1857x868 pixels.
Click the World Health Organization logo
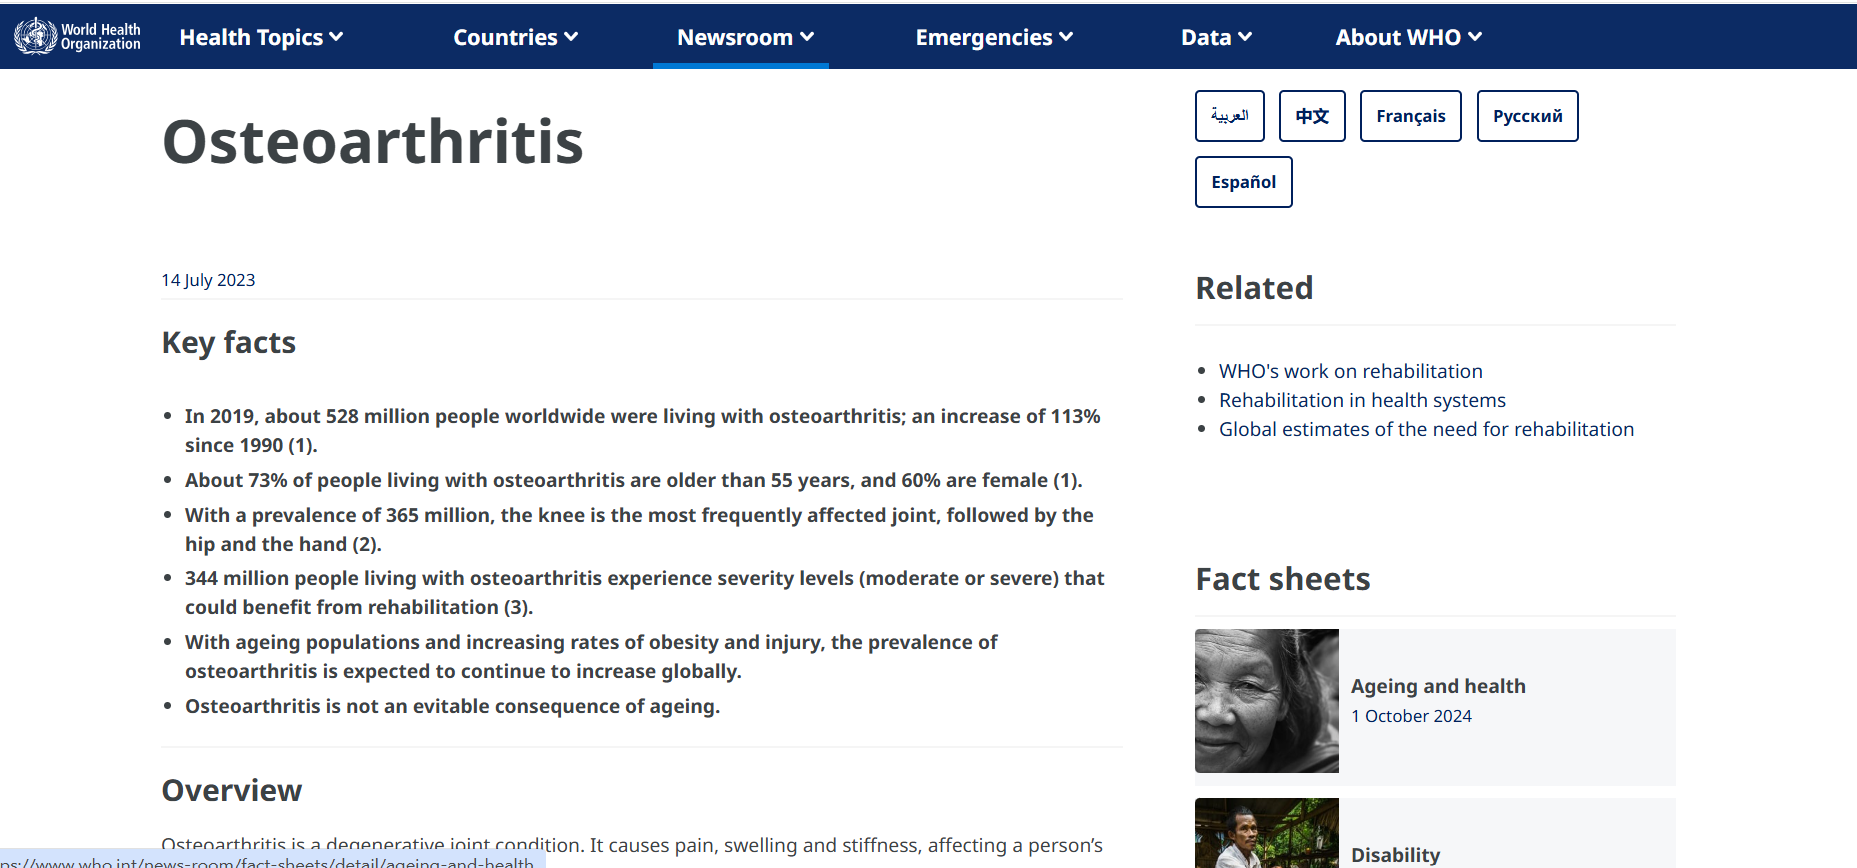77,36
